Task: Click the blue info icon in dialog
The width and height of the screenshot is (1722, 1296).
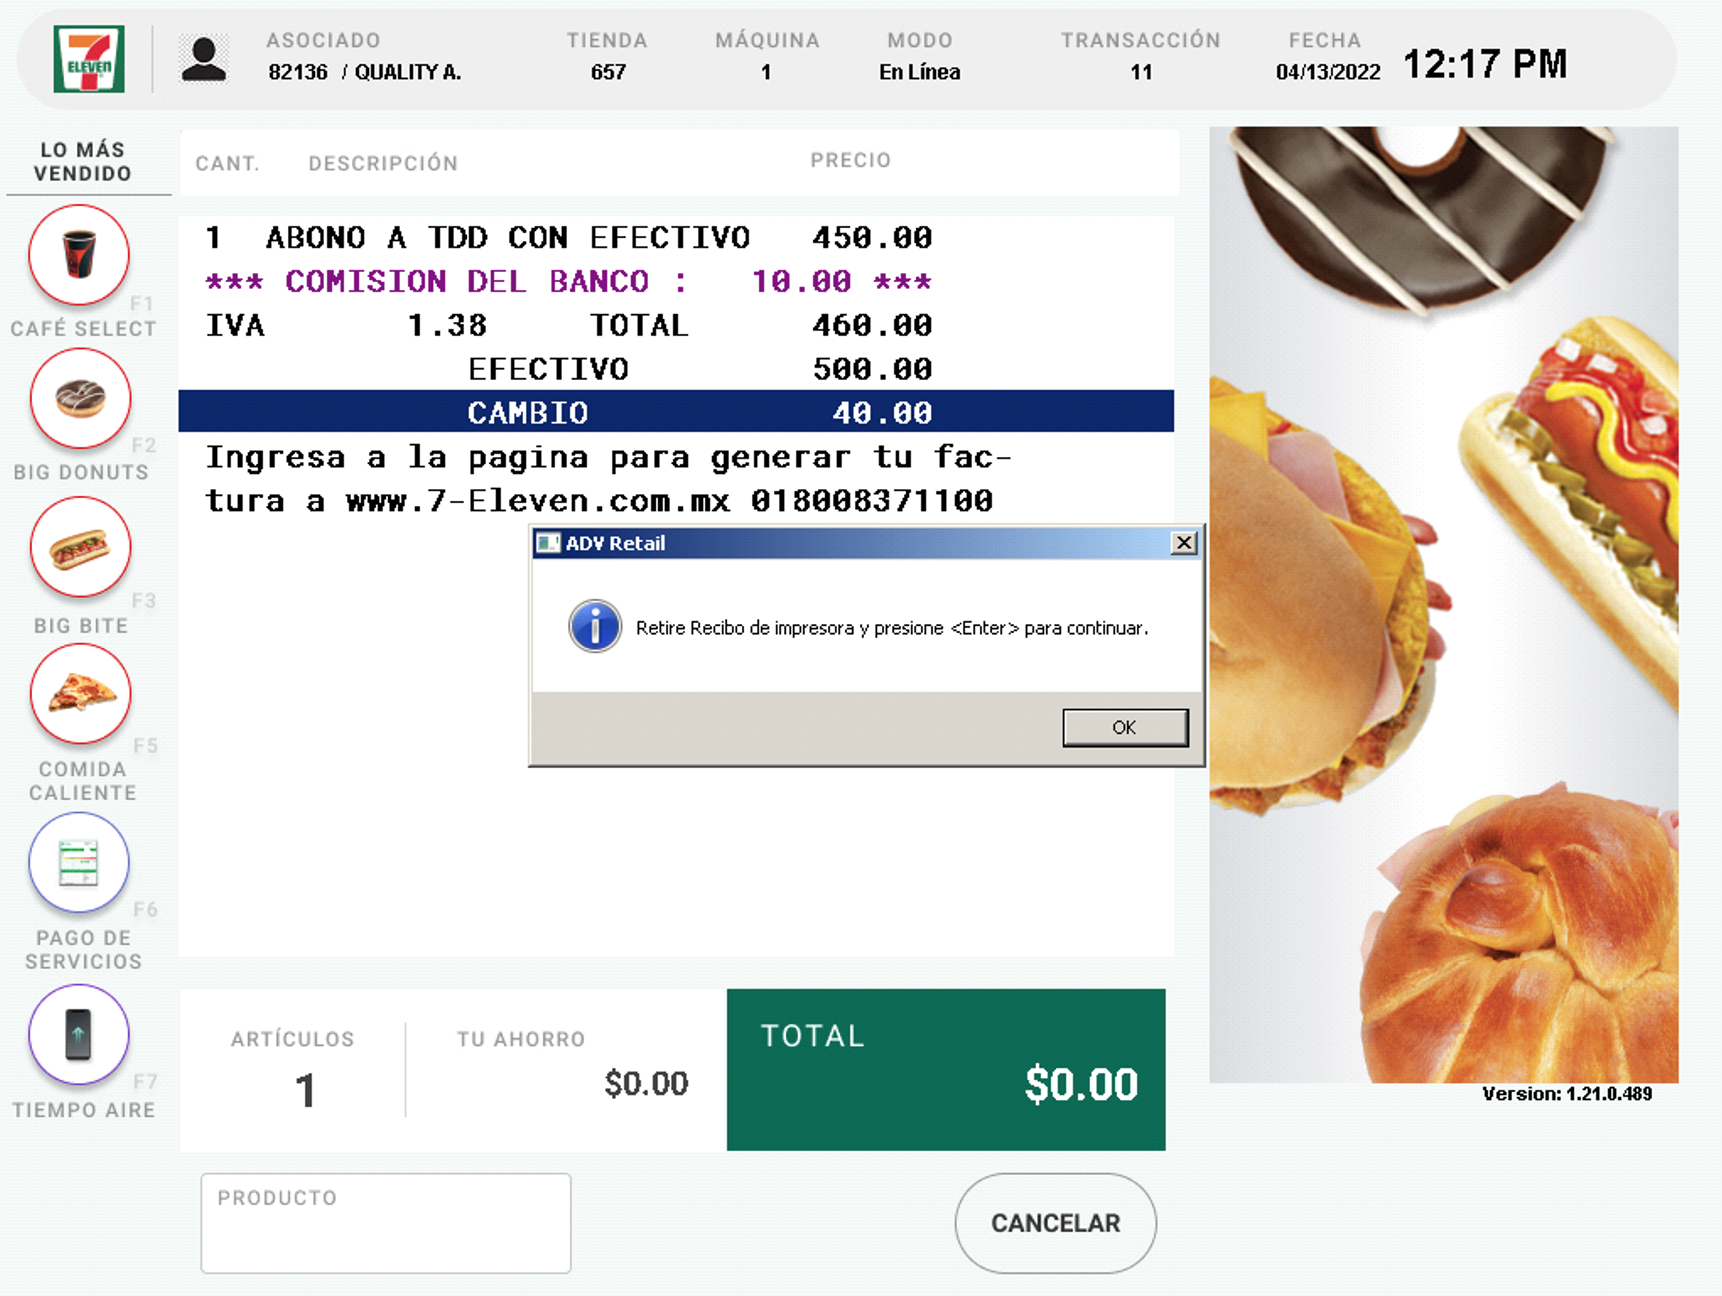Action: point(595,627)
